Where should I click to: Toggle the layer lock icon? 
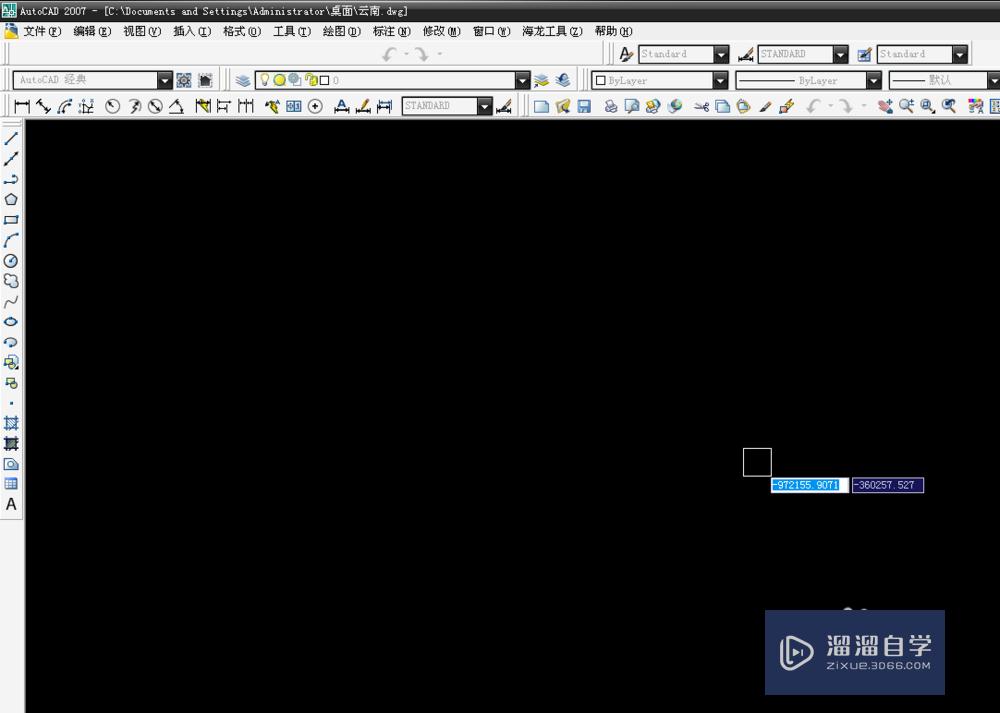(x=310, y=81)
